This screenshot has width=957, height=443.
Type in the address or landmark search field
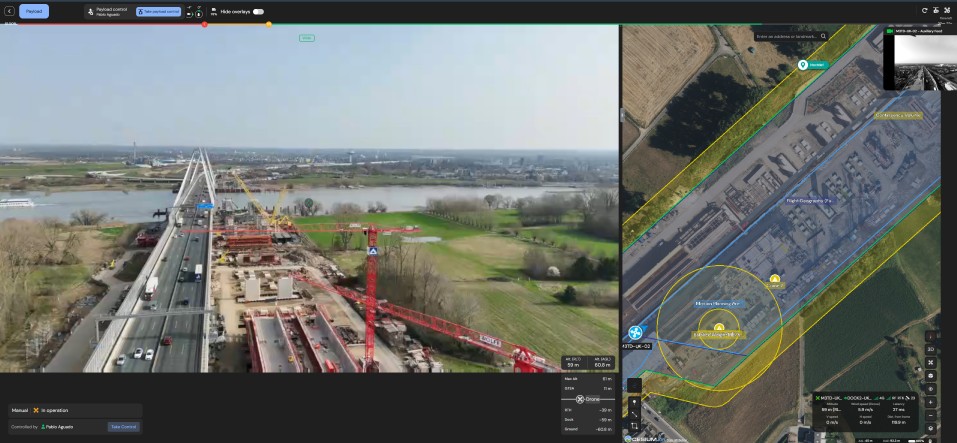pos(788,36)
